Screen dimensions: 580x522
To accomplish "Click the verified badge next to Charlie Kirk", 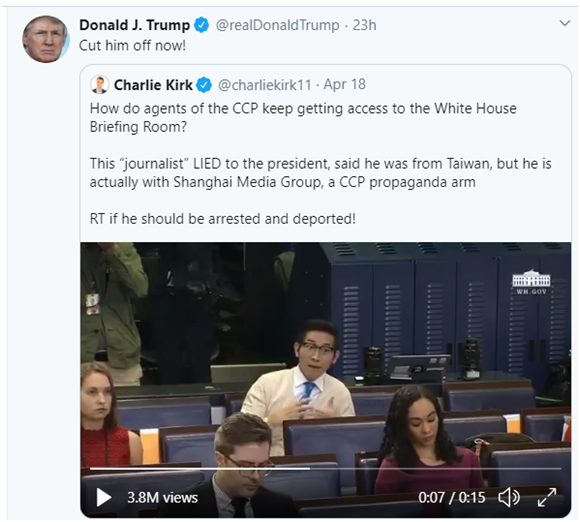I will pyautogui.click(x=204, y=85).
